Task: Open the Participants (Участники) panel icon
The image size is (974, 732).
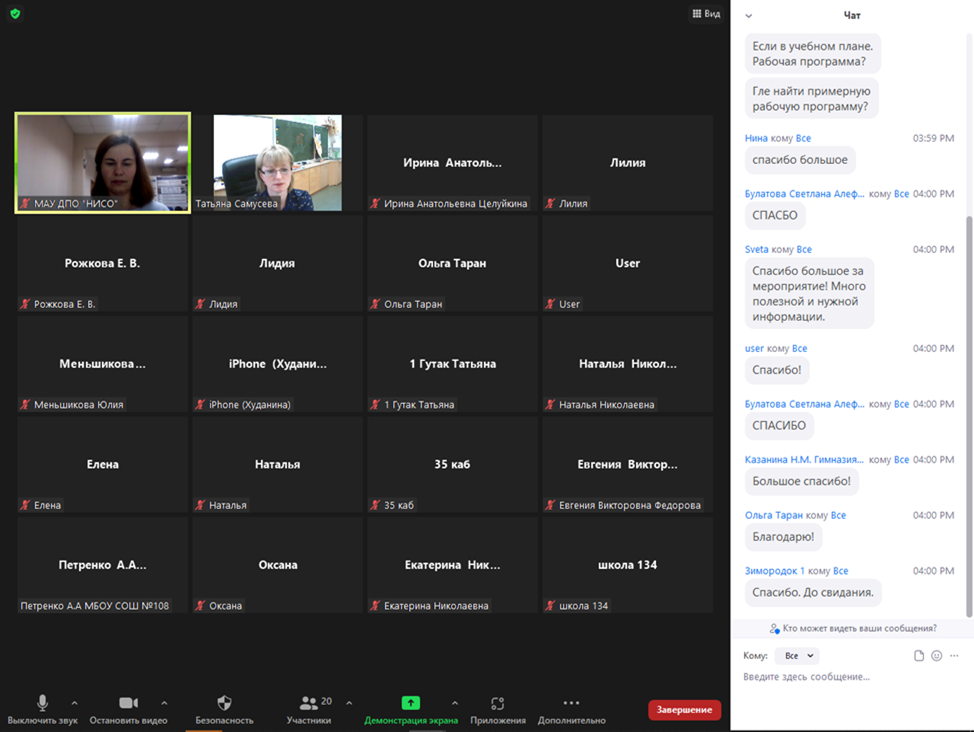Action: [x=309, y=703]
